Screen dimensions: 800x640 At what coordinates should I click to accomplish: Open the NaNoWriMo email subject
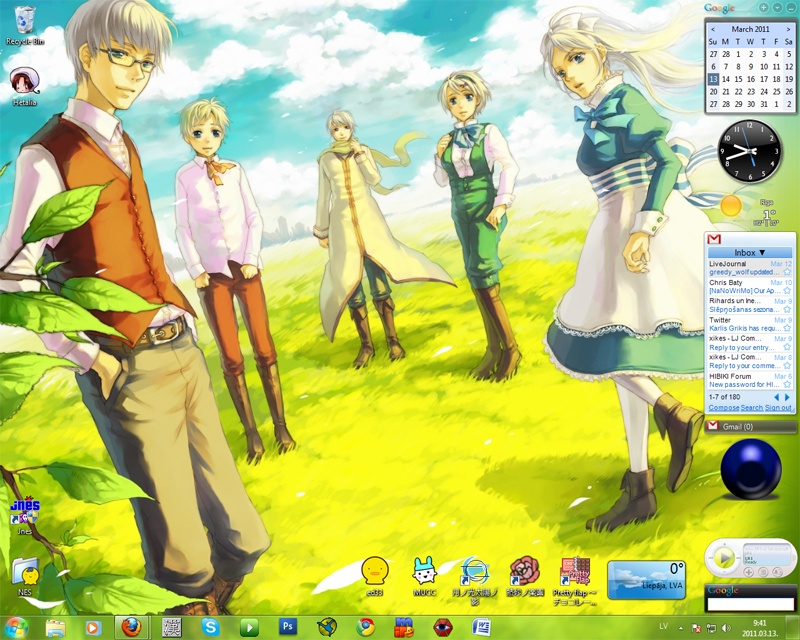pos(744,291)
